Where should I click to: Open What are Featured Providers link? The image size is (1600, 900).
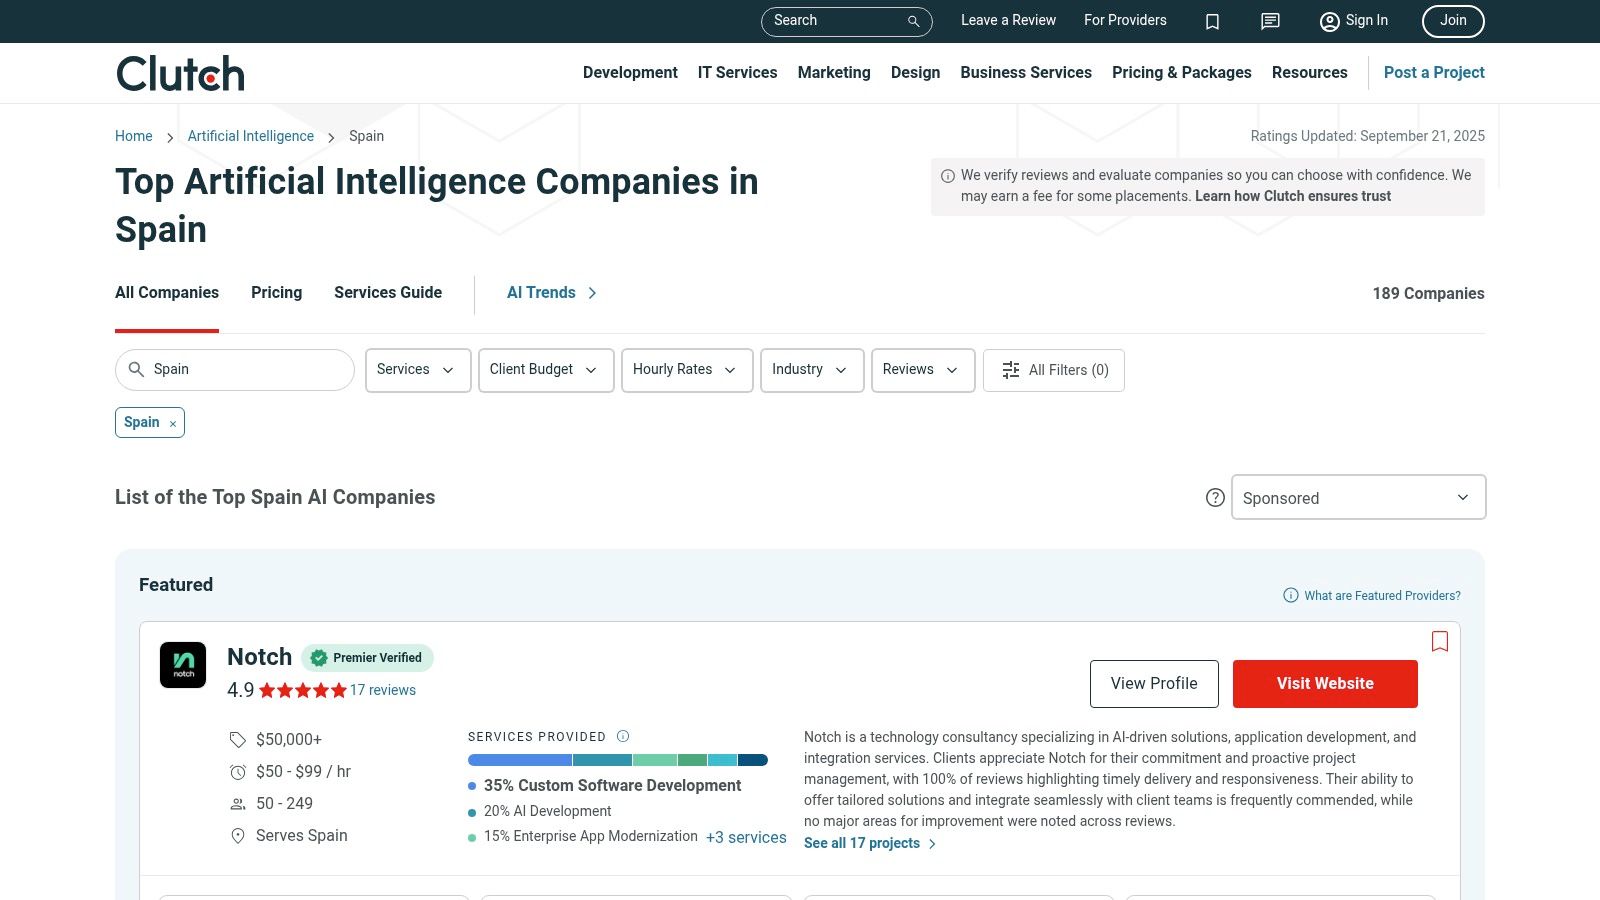pos(1372,595)
